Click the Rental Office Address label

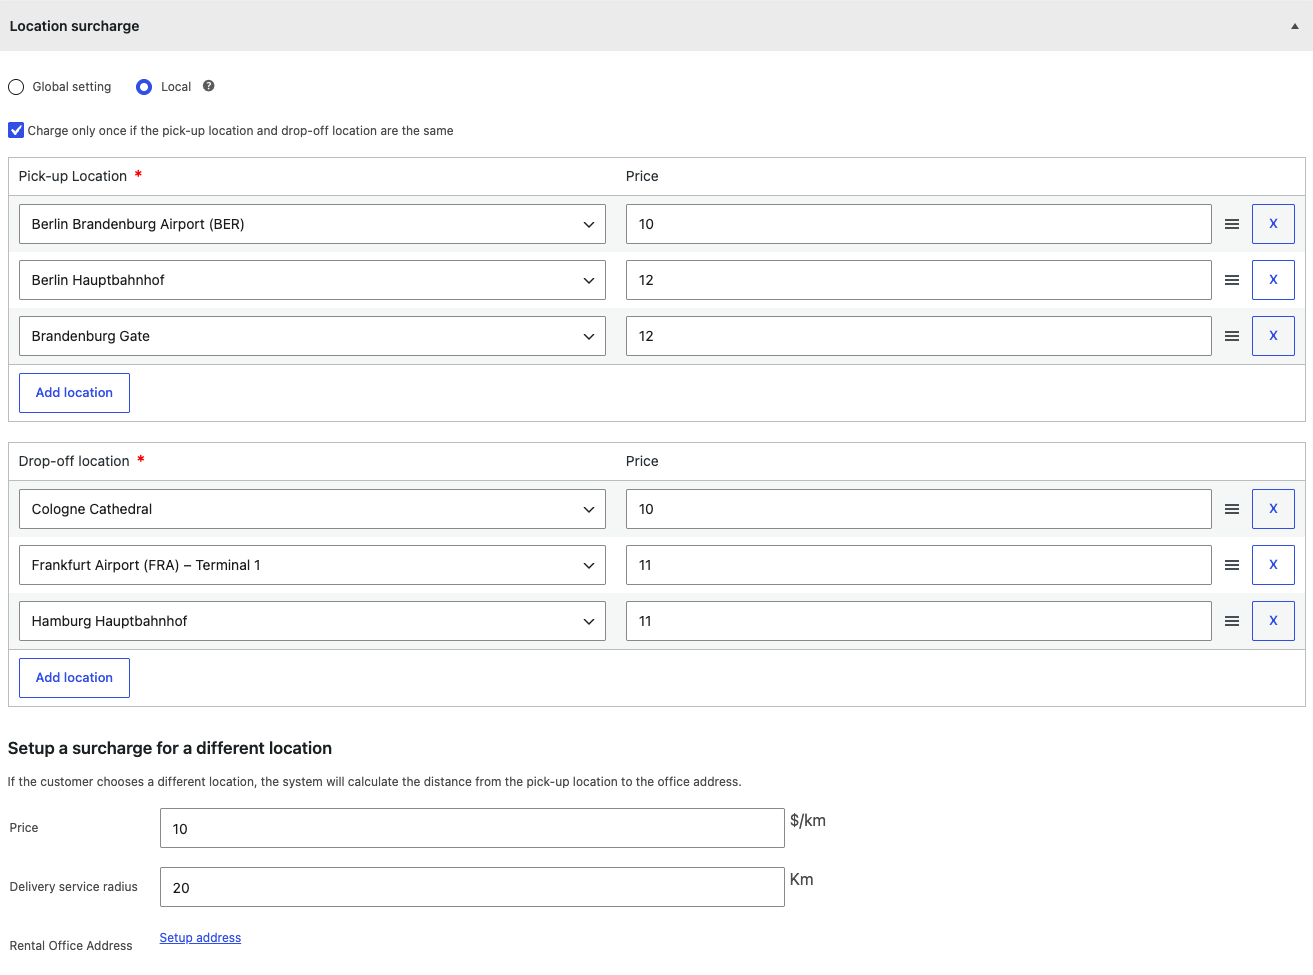[x=71, y=946]
